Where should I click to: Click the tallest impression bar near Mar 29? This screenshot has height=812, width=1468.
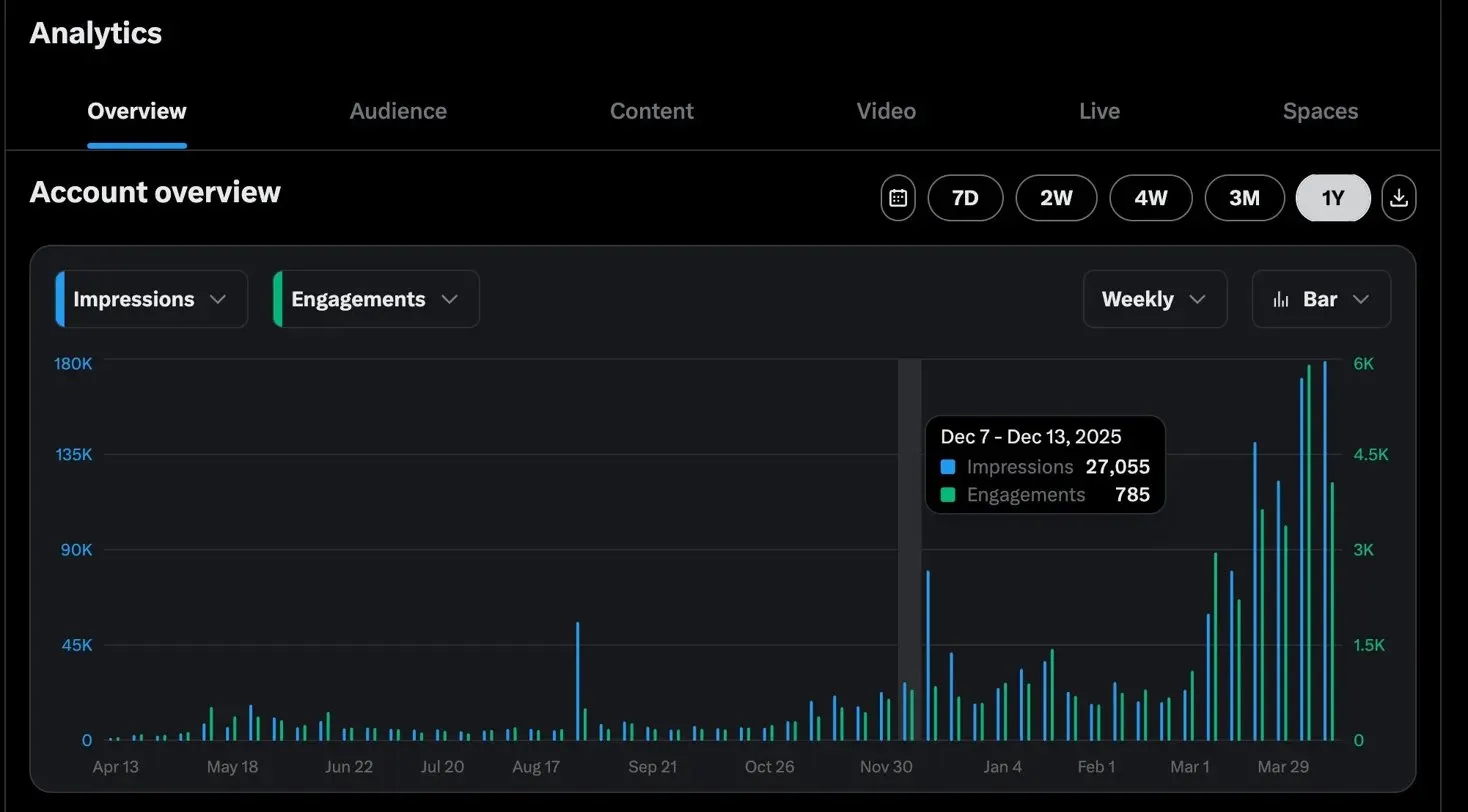1326,500
